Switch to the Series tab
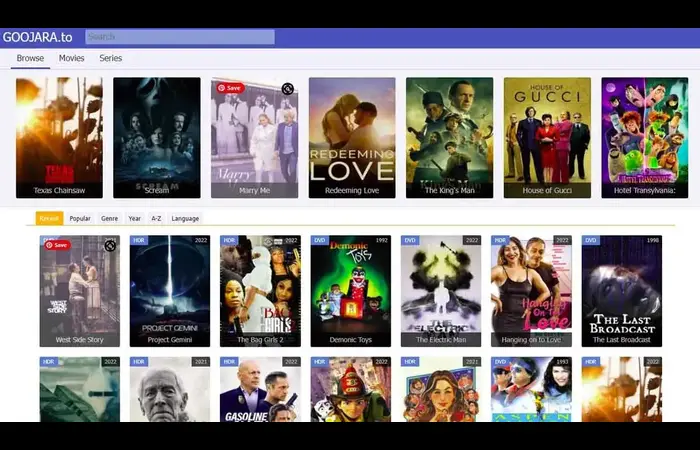Viewport: 700px width, 450px height. point(111,58)
